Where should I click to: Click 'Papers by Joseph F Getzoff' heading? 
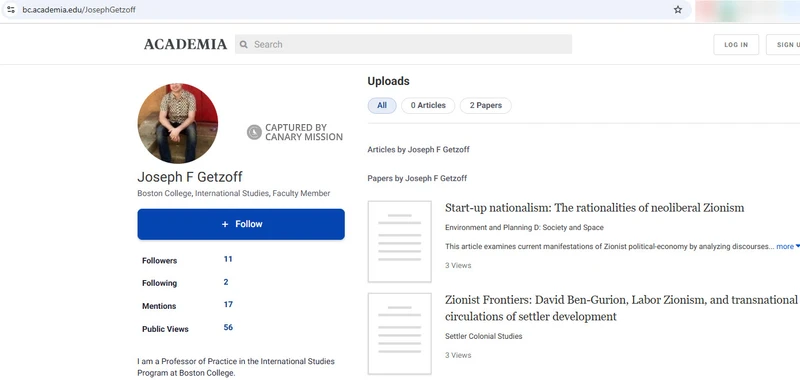pyautogui.click(x=417, y=179)
